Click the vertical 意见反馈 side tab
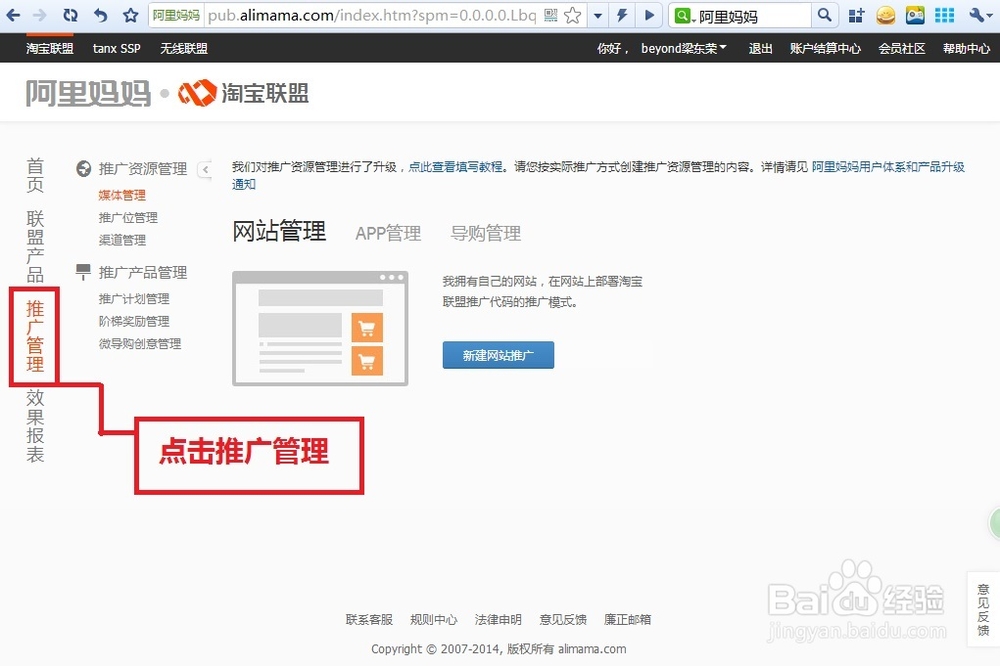The image size is (1000, 666). pyautogui.click(x=983, y=609)
